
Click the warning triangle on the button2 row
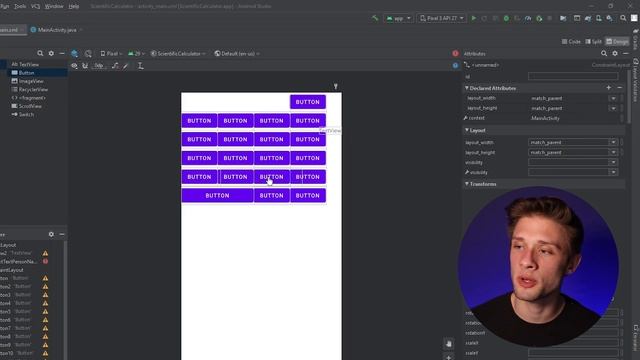(x=45, y=287)
